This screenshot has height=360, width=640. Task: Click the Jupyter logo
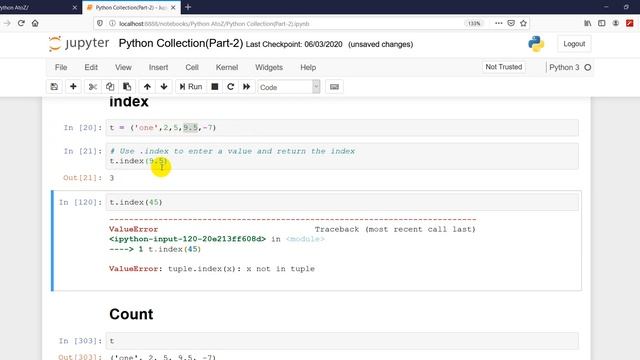(79, 43)
